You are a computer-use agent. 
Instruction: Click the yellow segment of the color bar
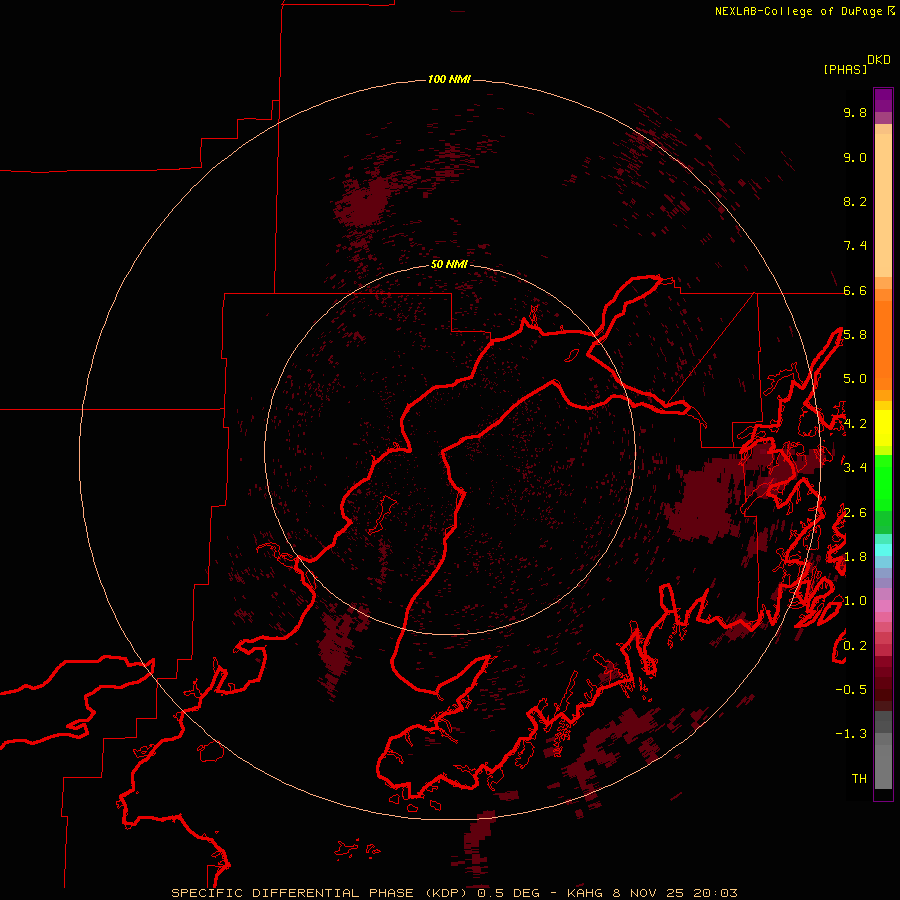tap(883, 428)
